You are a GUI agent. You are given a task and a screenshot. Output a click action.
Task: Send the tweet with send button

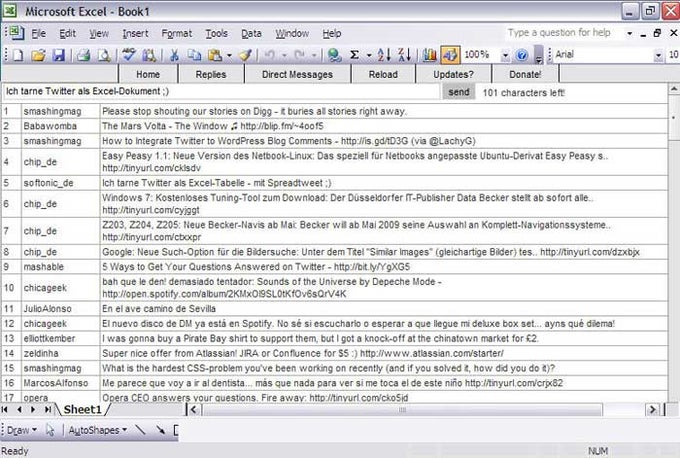click(459, 92)
